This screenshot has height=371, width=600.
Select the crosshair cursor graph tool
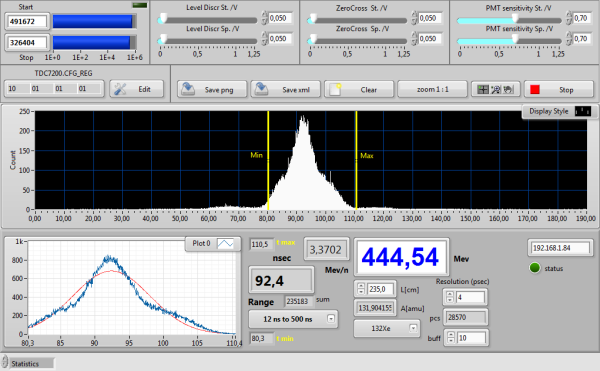[483, 89]
